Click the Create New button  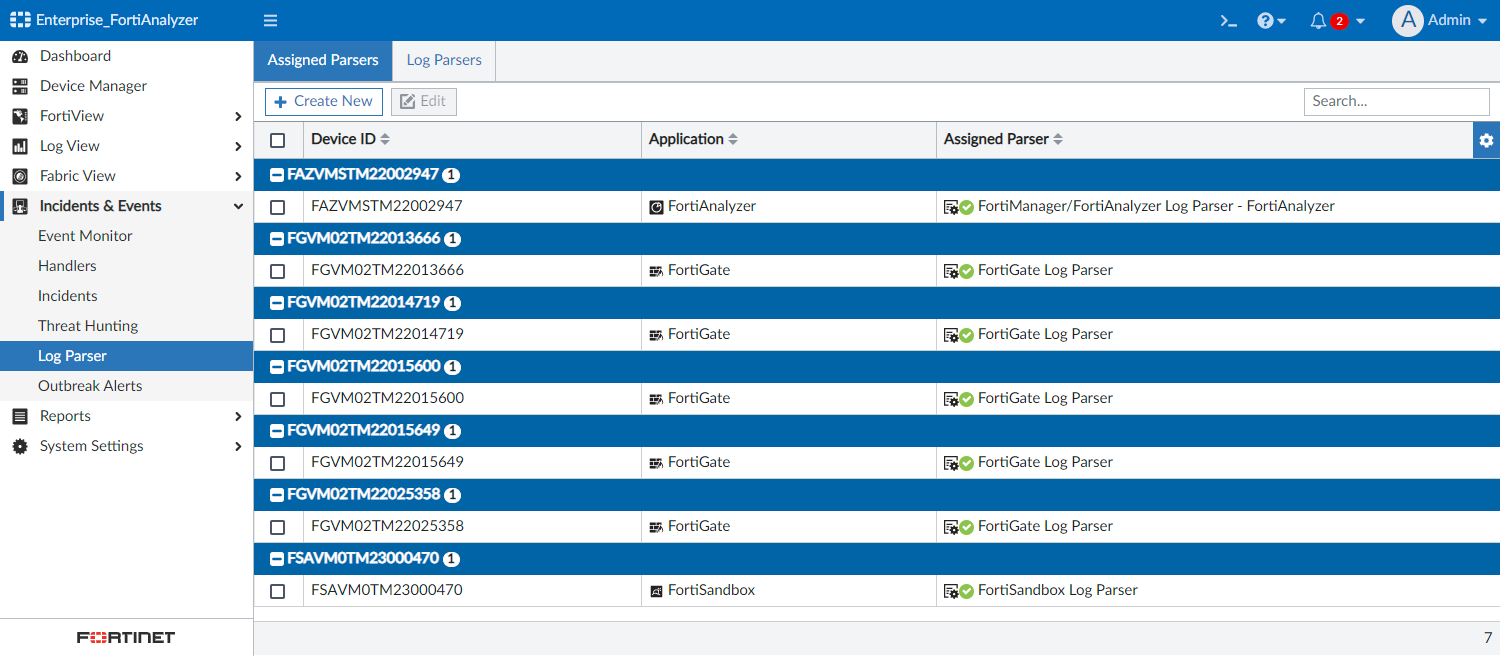pyautogui.click(x=324, y=101)
